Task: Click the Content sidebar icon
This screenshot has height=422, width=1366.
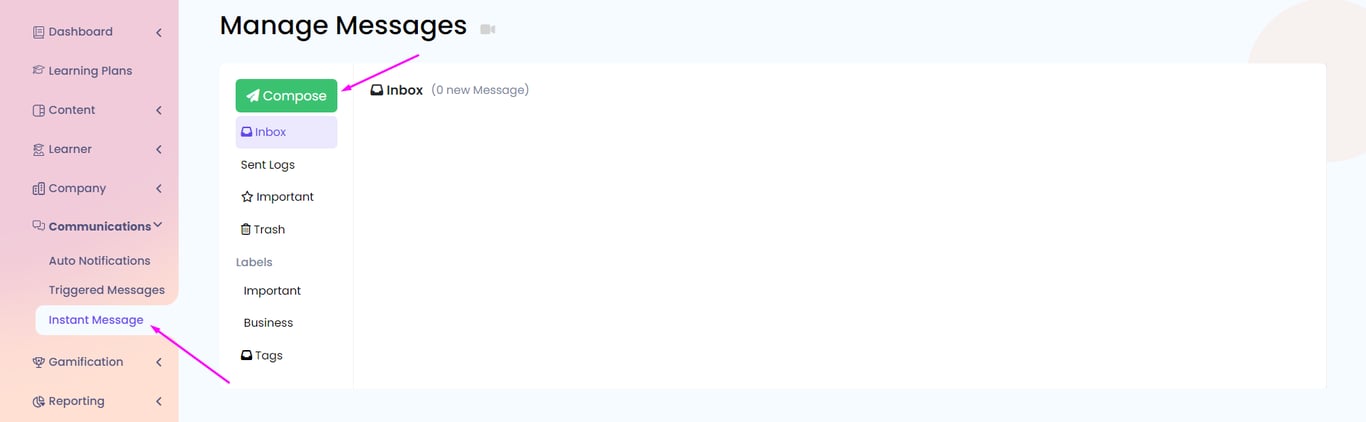Action: (x=39, y=110)
